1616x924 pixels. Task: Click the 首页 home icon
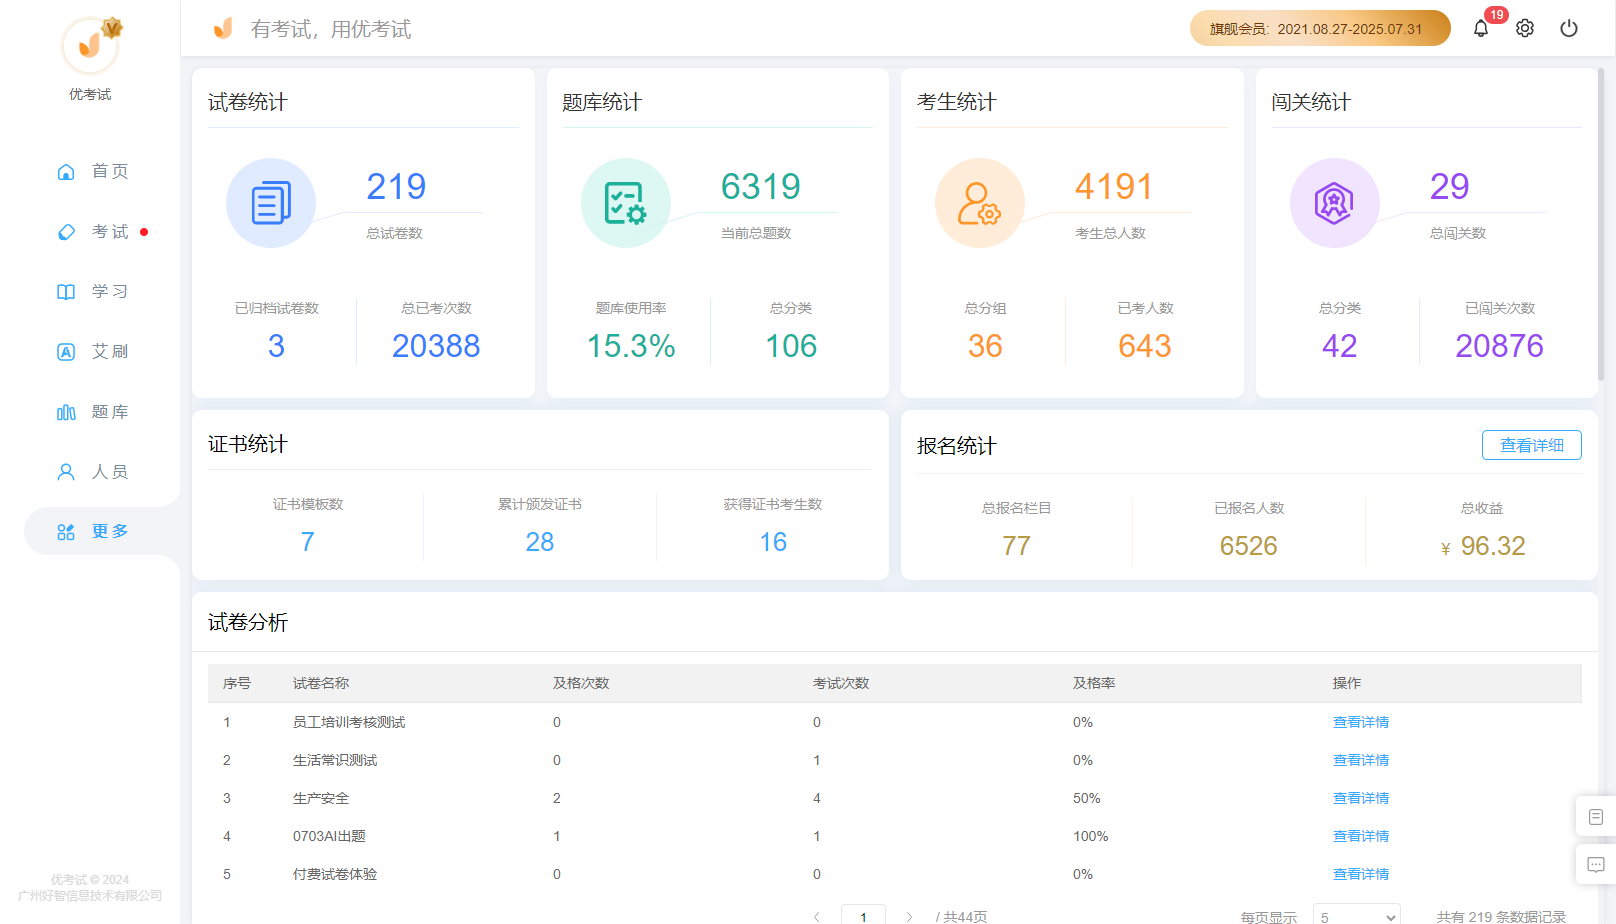[x=66, y=172]
